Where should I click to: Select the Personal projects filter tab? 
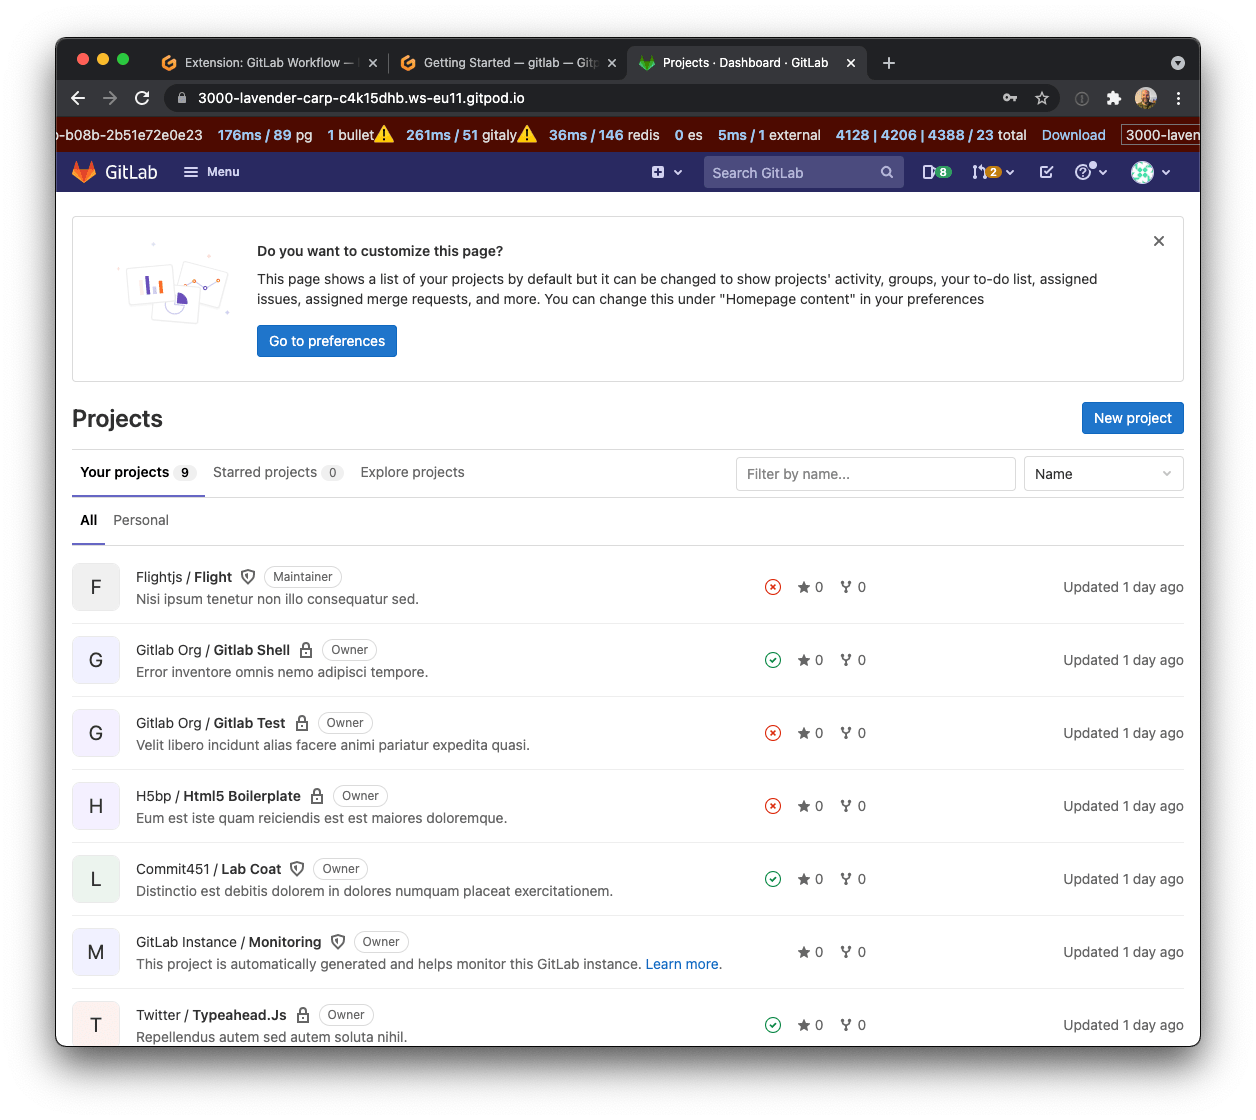(140, 520)
